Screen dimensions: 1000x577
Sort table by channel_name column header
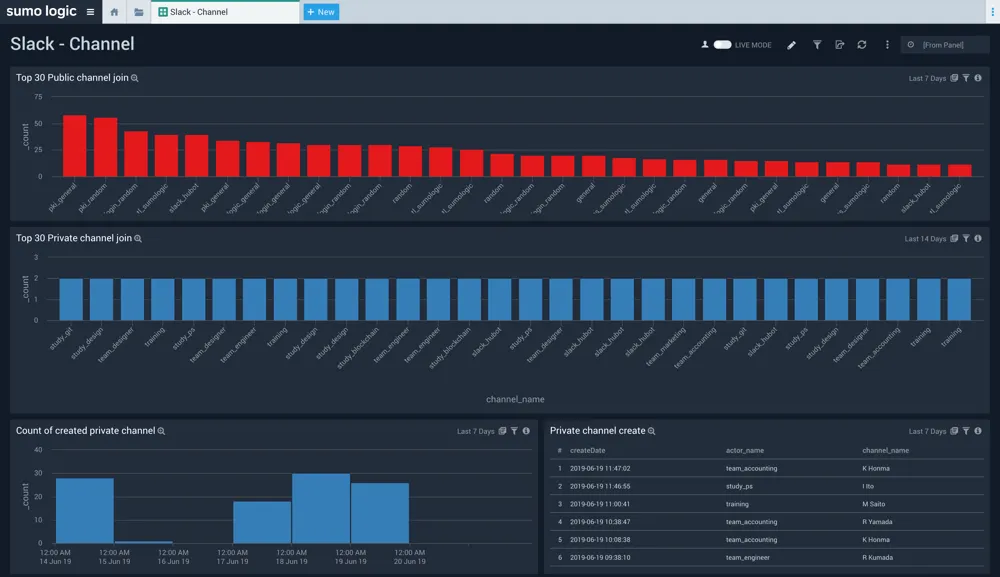point(885,450)
